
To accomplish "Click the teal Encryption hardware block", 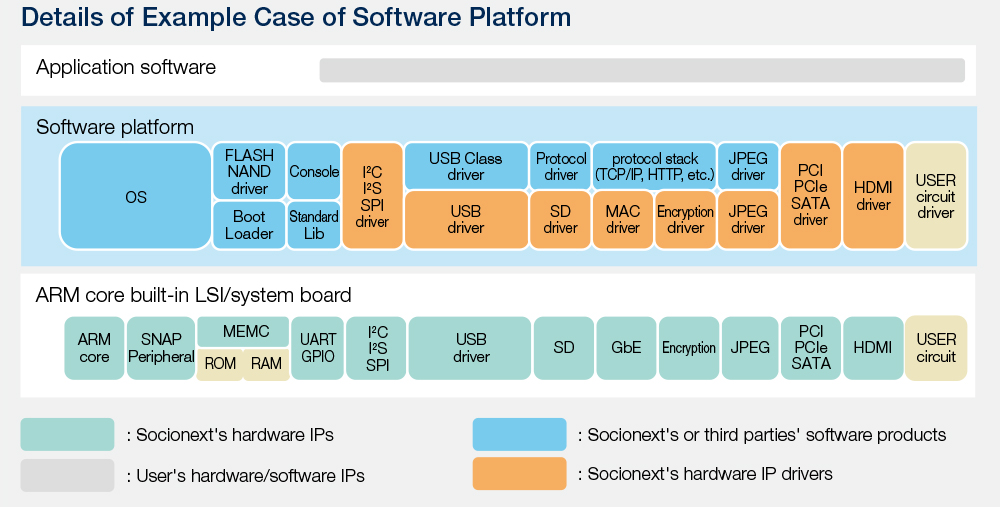I will [x=689, y=348].
